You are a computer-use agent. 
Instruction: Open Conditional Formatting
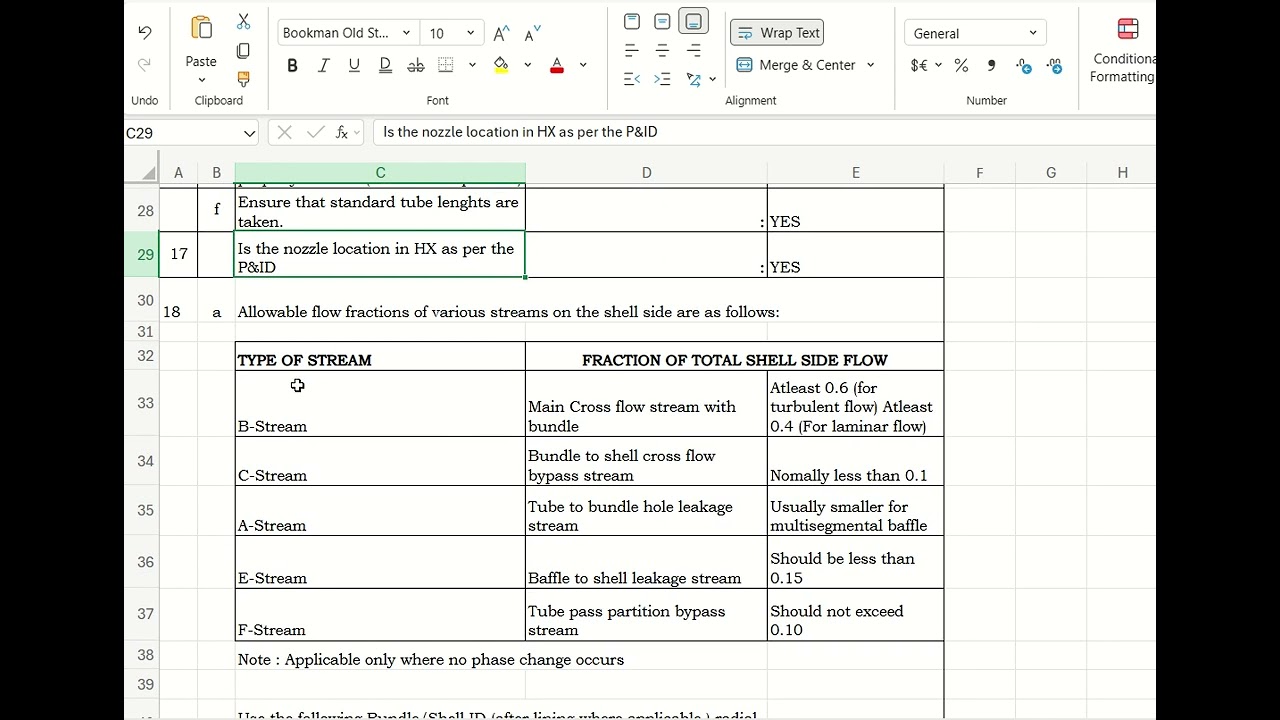[x=1124, y=50]
